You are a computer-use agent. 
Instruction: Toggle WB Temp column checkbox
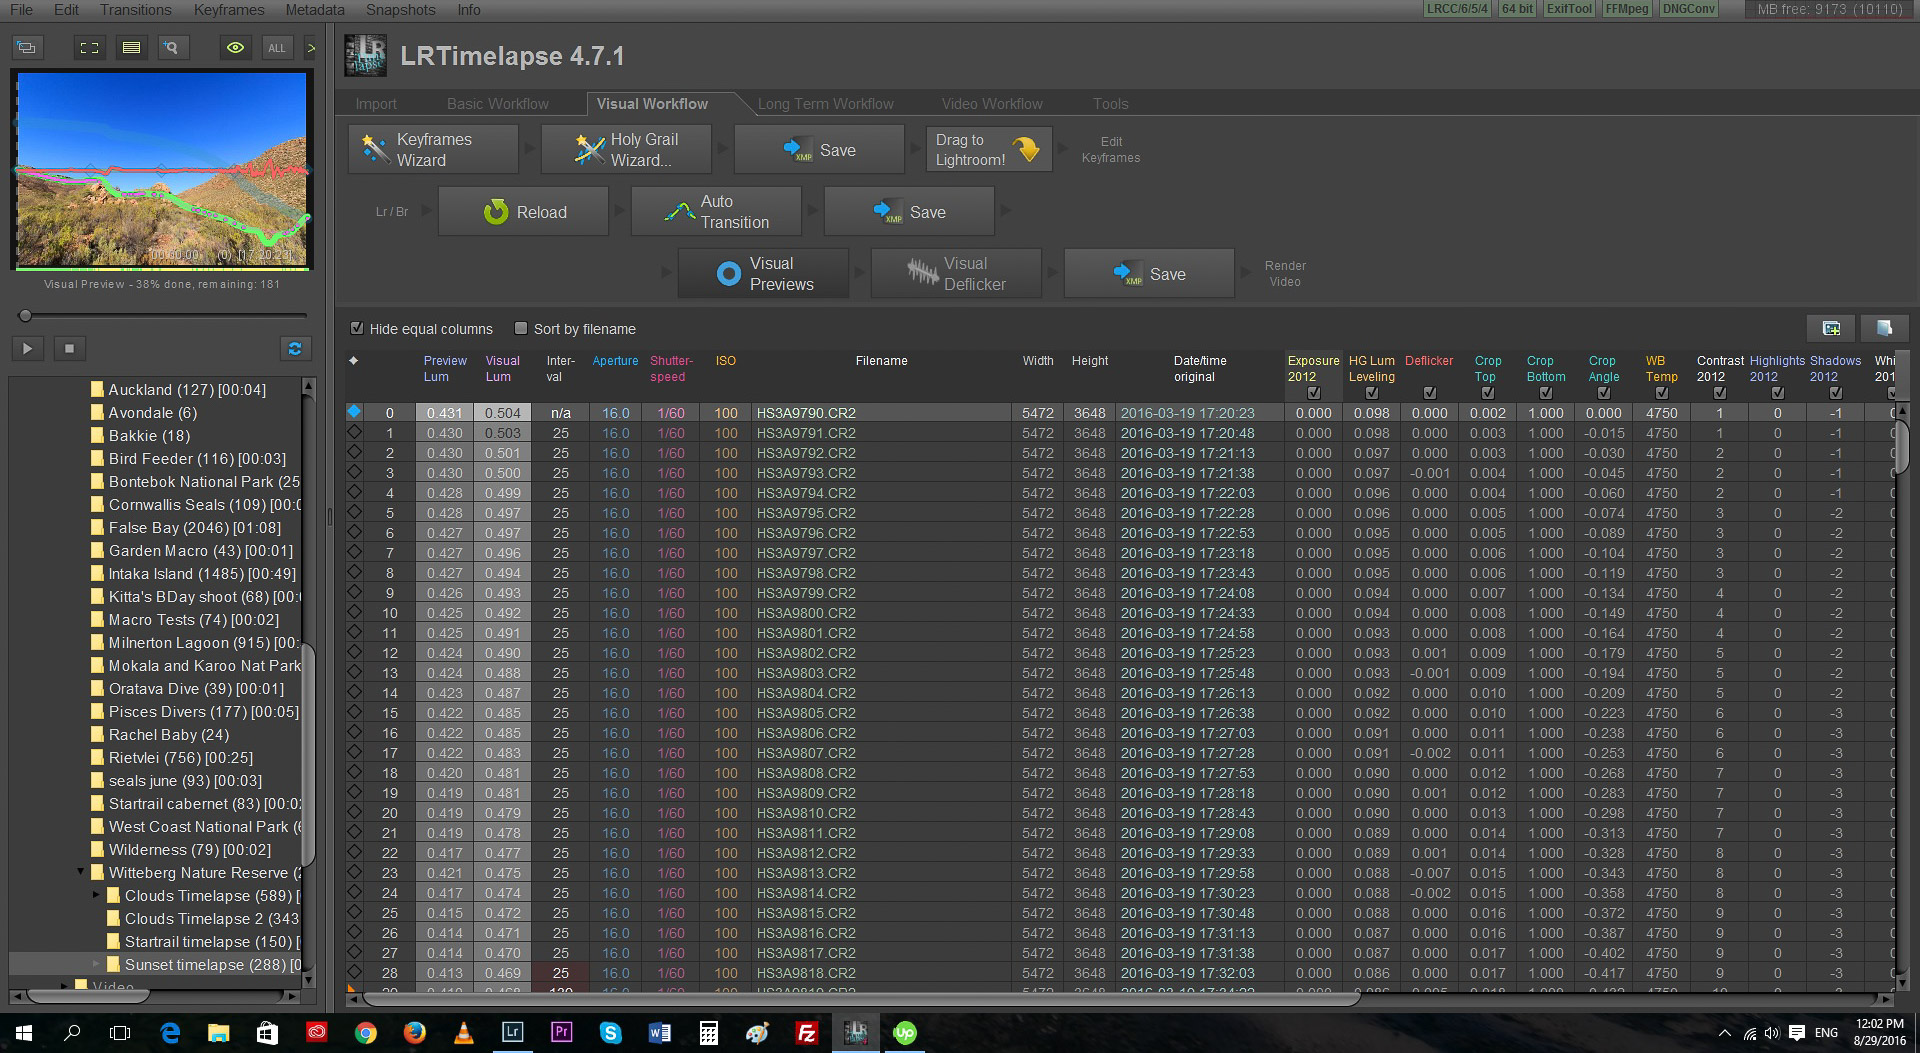coord(1662,393)
